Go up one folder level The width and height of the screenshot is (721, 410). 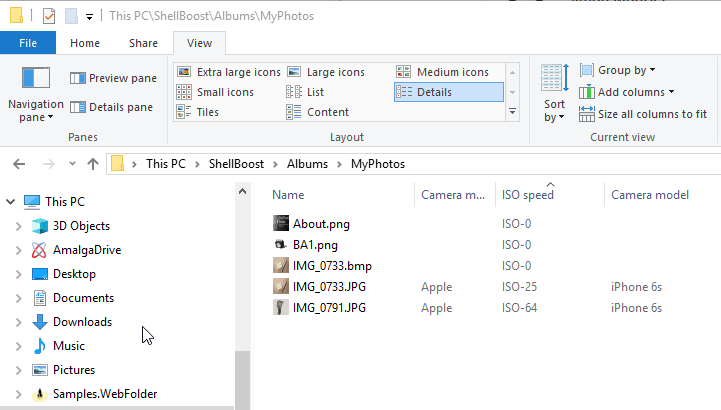click(x=93, y=164)
